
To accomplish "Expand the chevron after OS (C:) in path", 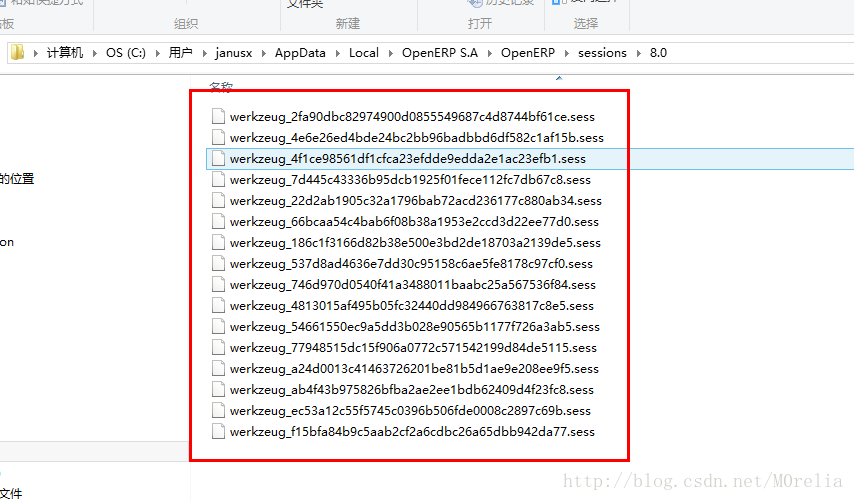I will [159, 53].
